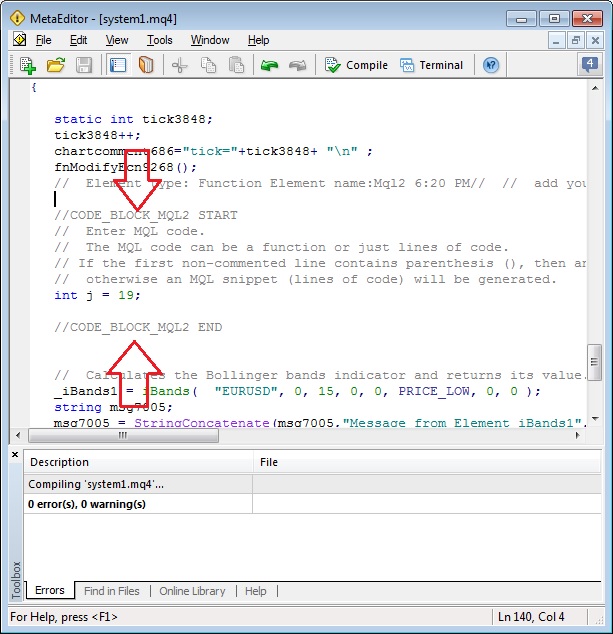Click the Toolbox vertical label
The width and height of the screenshot is (613, 634).
15,580
